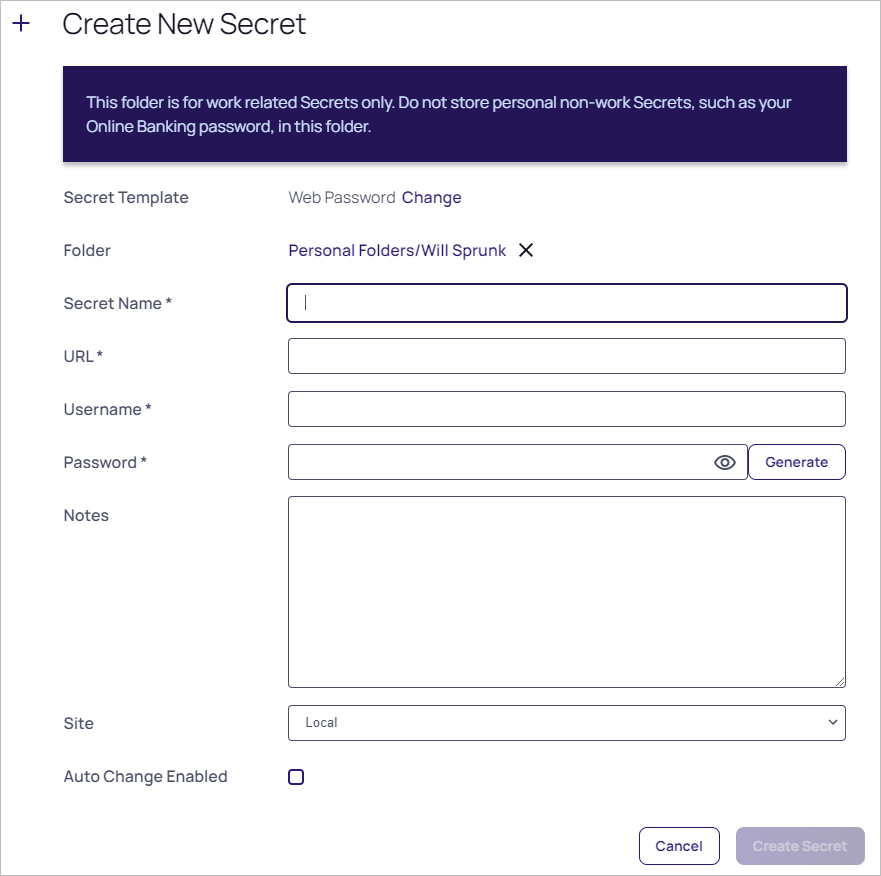Remove the selected folder with the X icon

[526, 250]
